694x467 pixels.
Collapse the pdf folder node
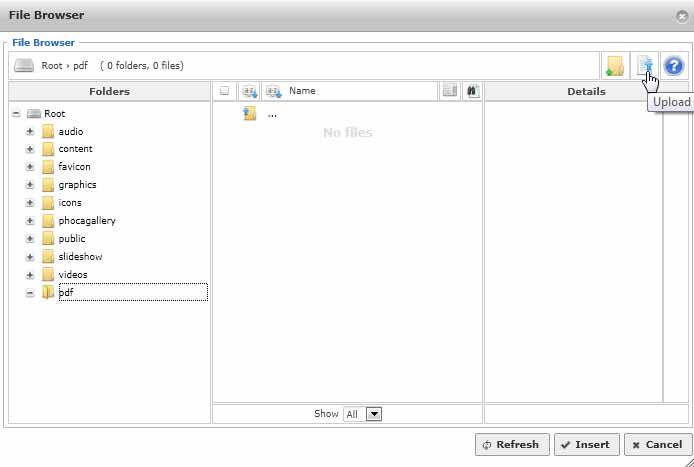coord(30,293)
